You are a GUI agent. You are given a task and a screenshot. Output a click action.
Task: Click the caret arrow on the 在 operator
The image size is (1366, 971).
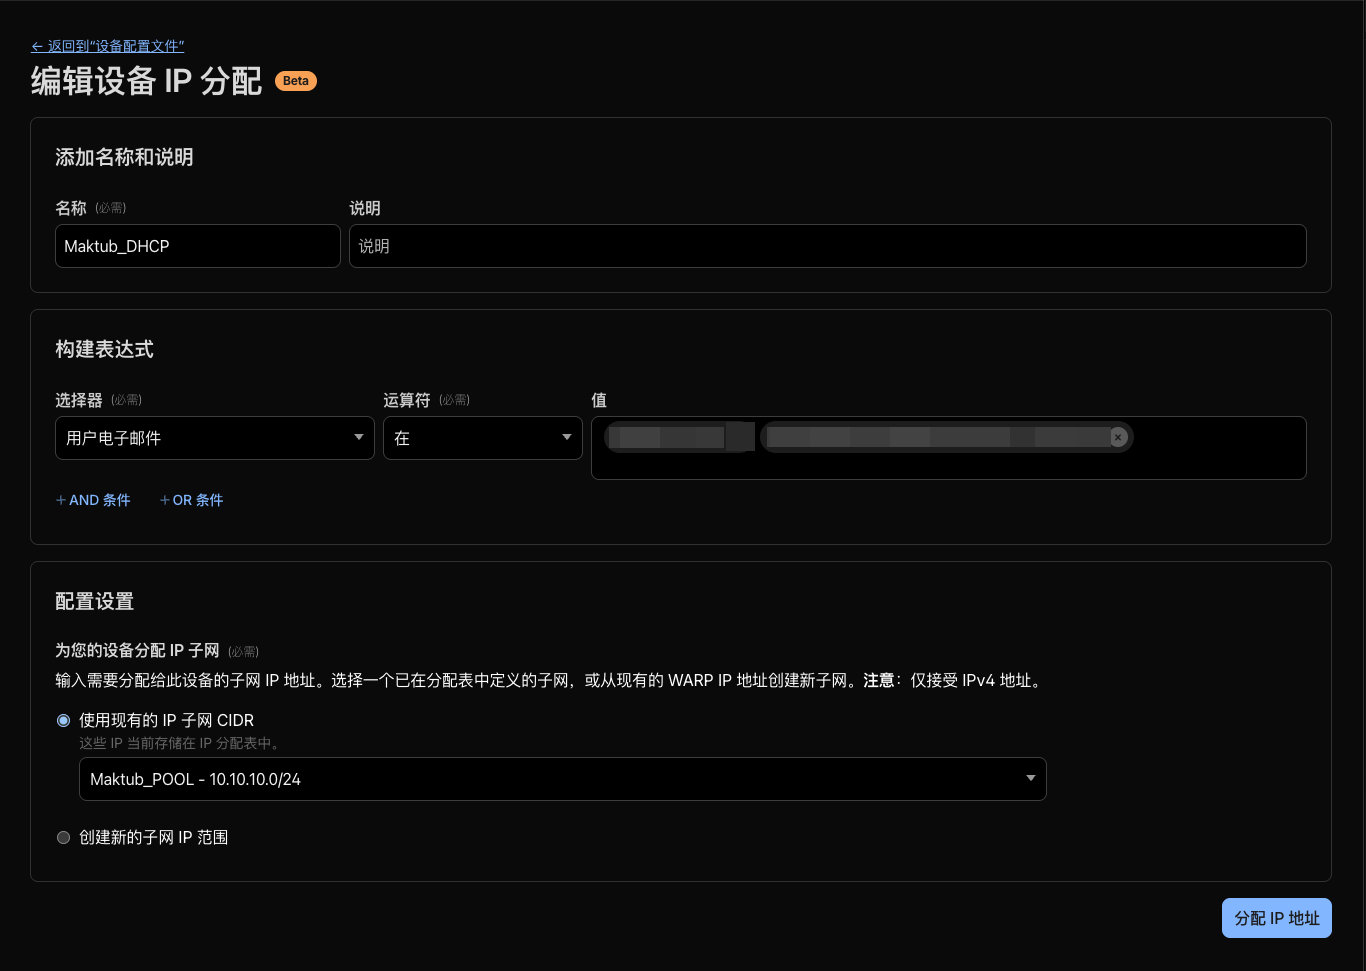567,438
